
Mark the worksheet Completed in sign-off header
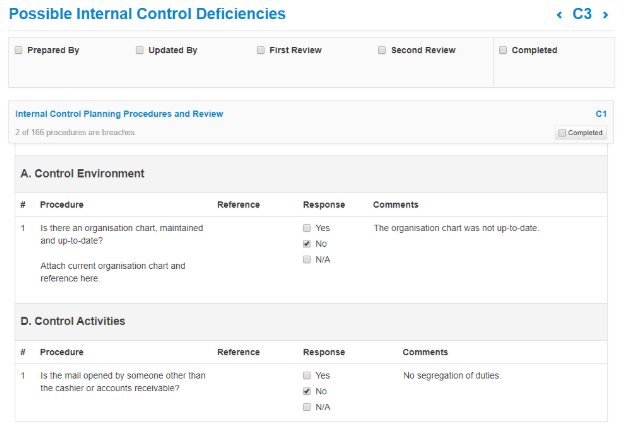[503, 50]
